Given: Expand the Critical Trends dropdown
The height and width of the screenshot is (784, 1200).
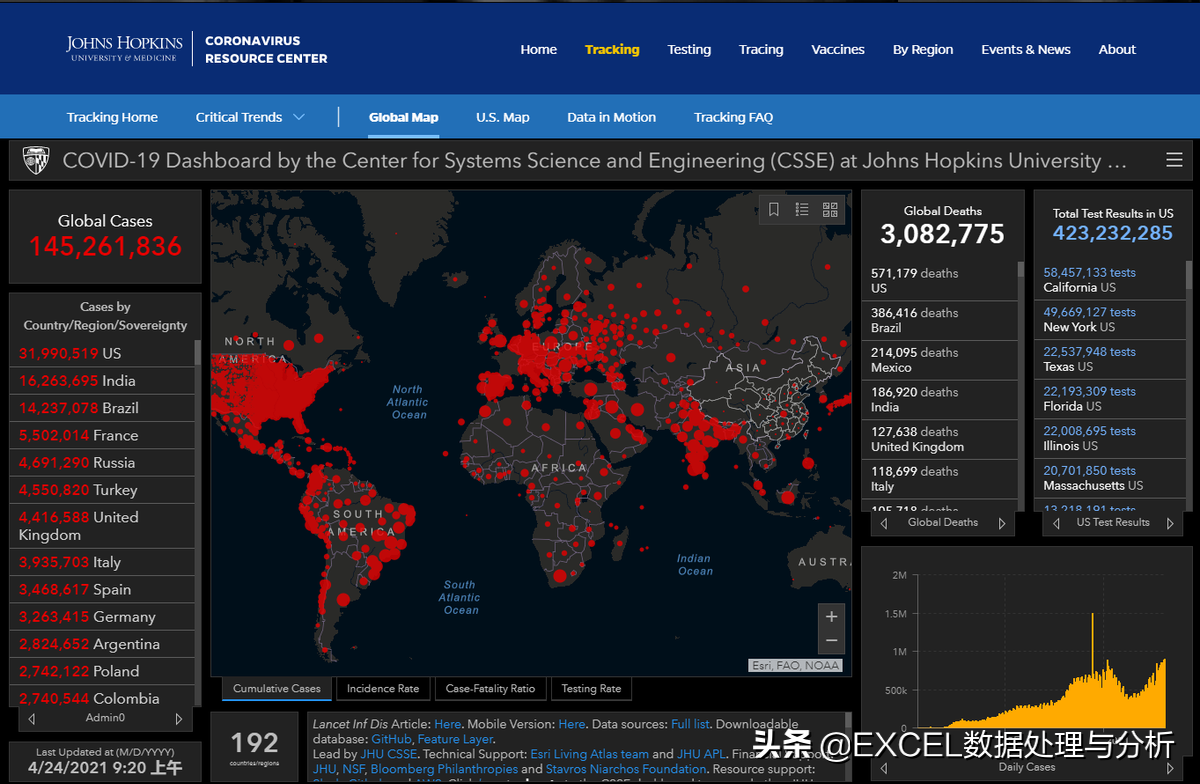Looking at the screenshot, I should [x=250, y=117].
